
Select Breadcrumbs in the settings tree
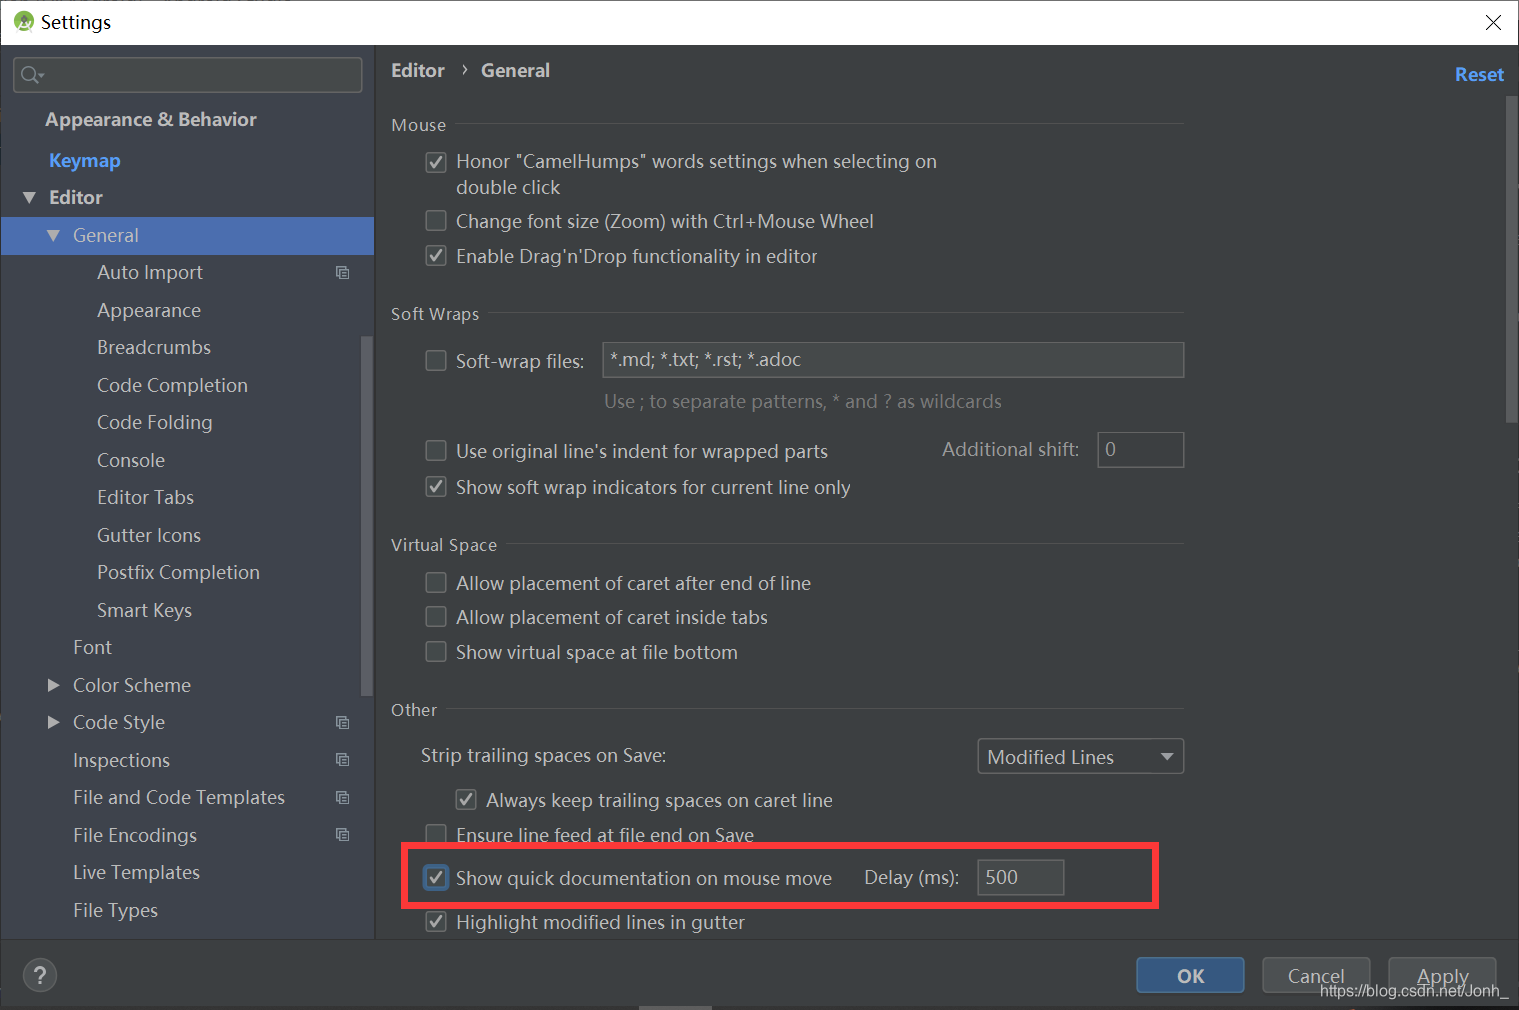click(154, 348)
